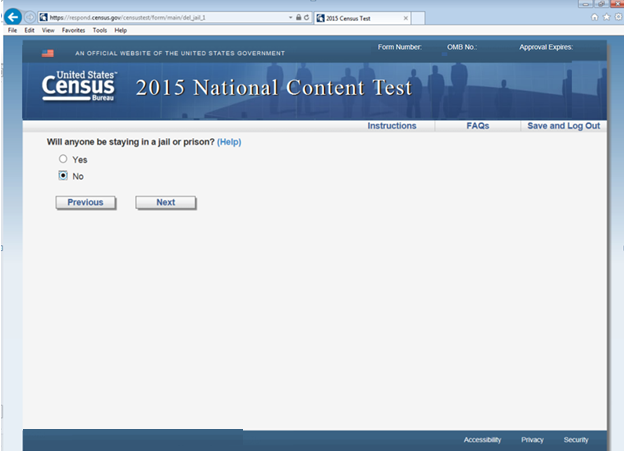
Task: Click the Next button
Action: (166, 202)
